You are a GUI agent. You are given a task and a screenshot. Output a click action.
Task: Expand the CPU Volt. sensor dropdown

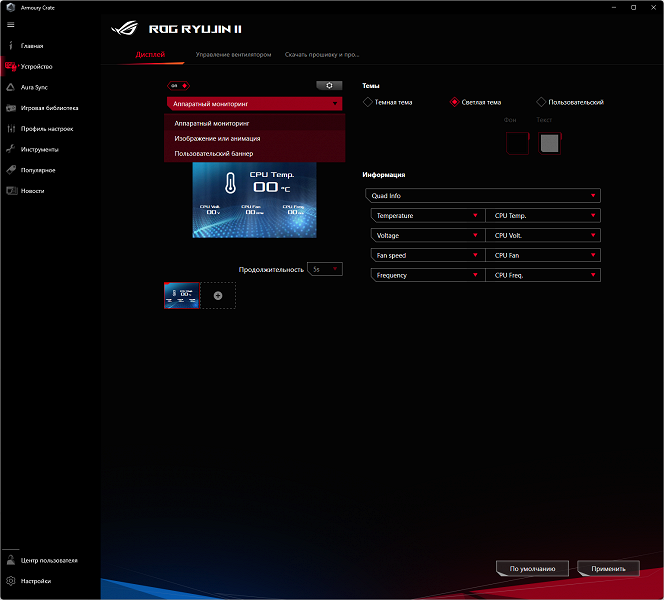click(x=543, y=235)
